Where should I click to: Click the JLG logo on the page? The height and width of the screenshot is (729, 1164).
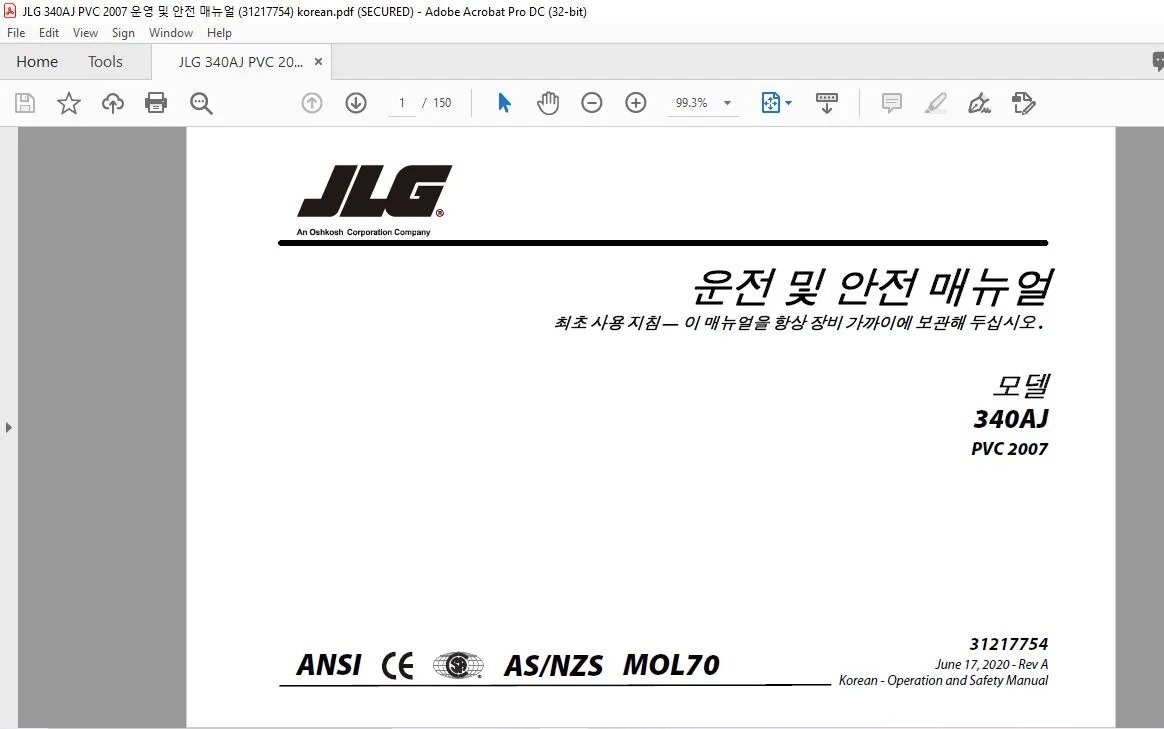pos(374,191)
